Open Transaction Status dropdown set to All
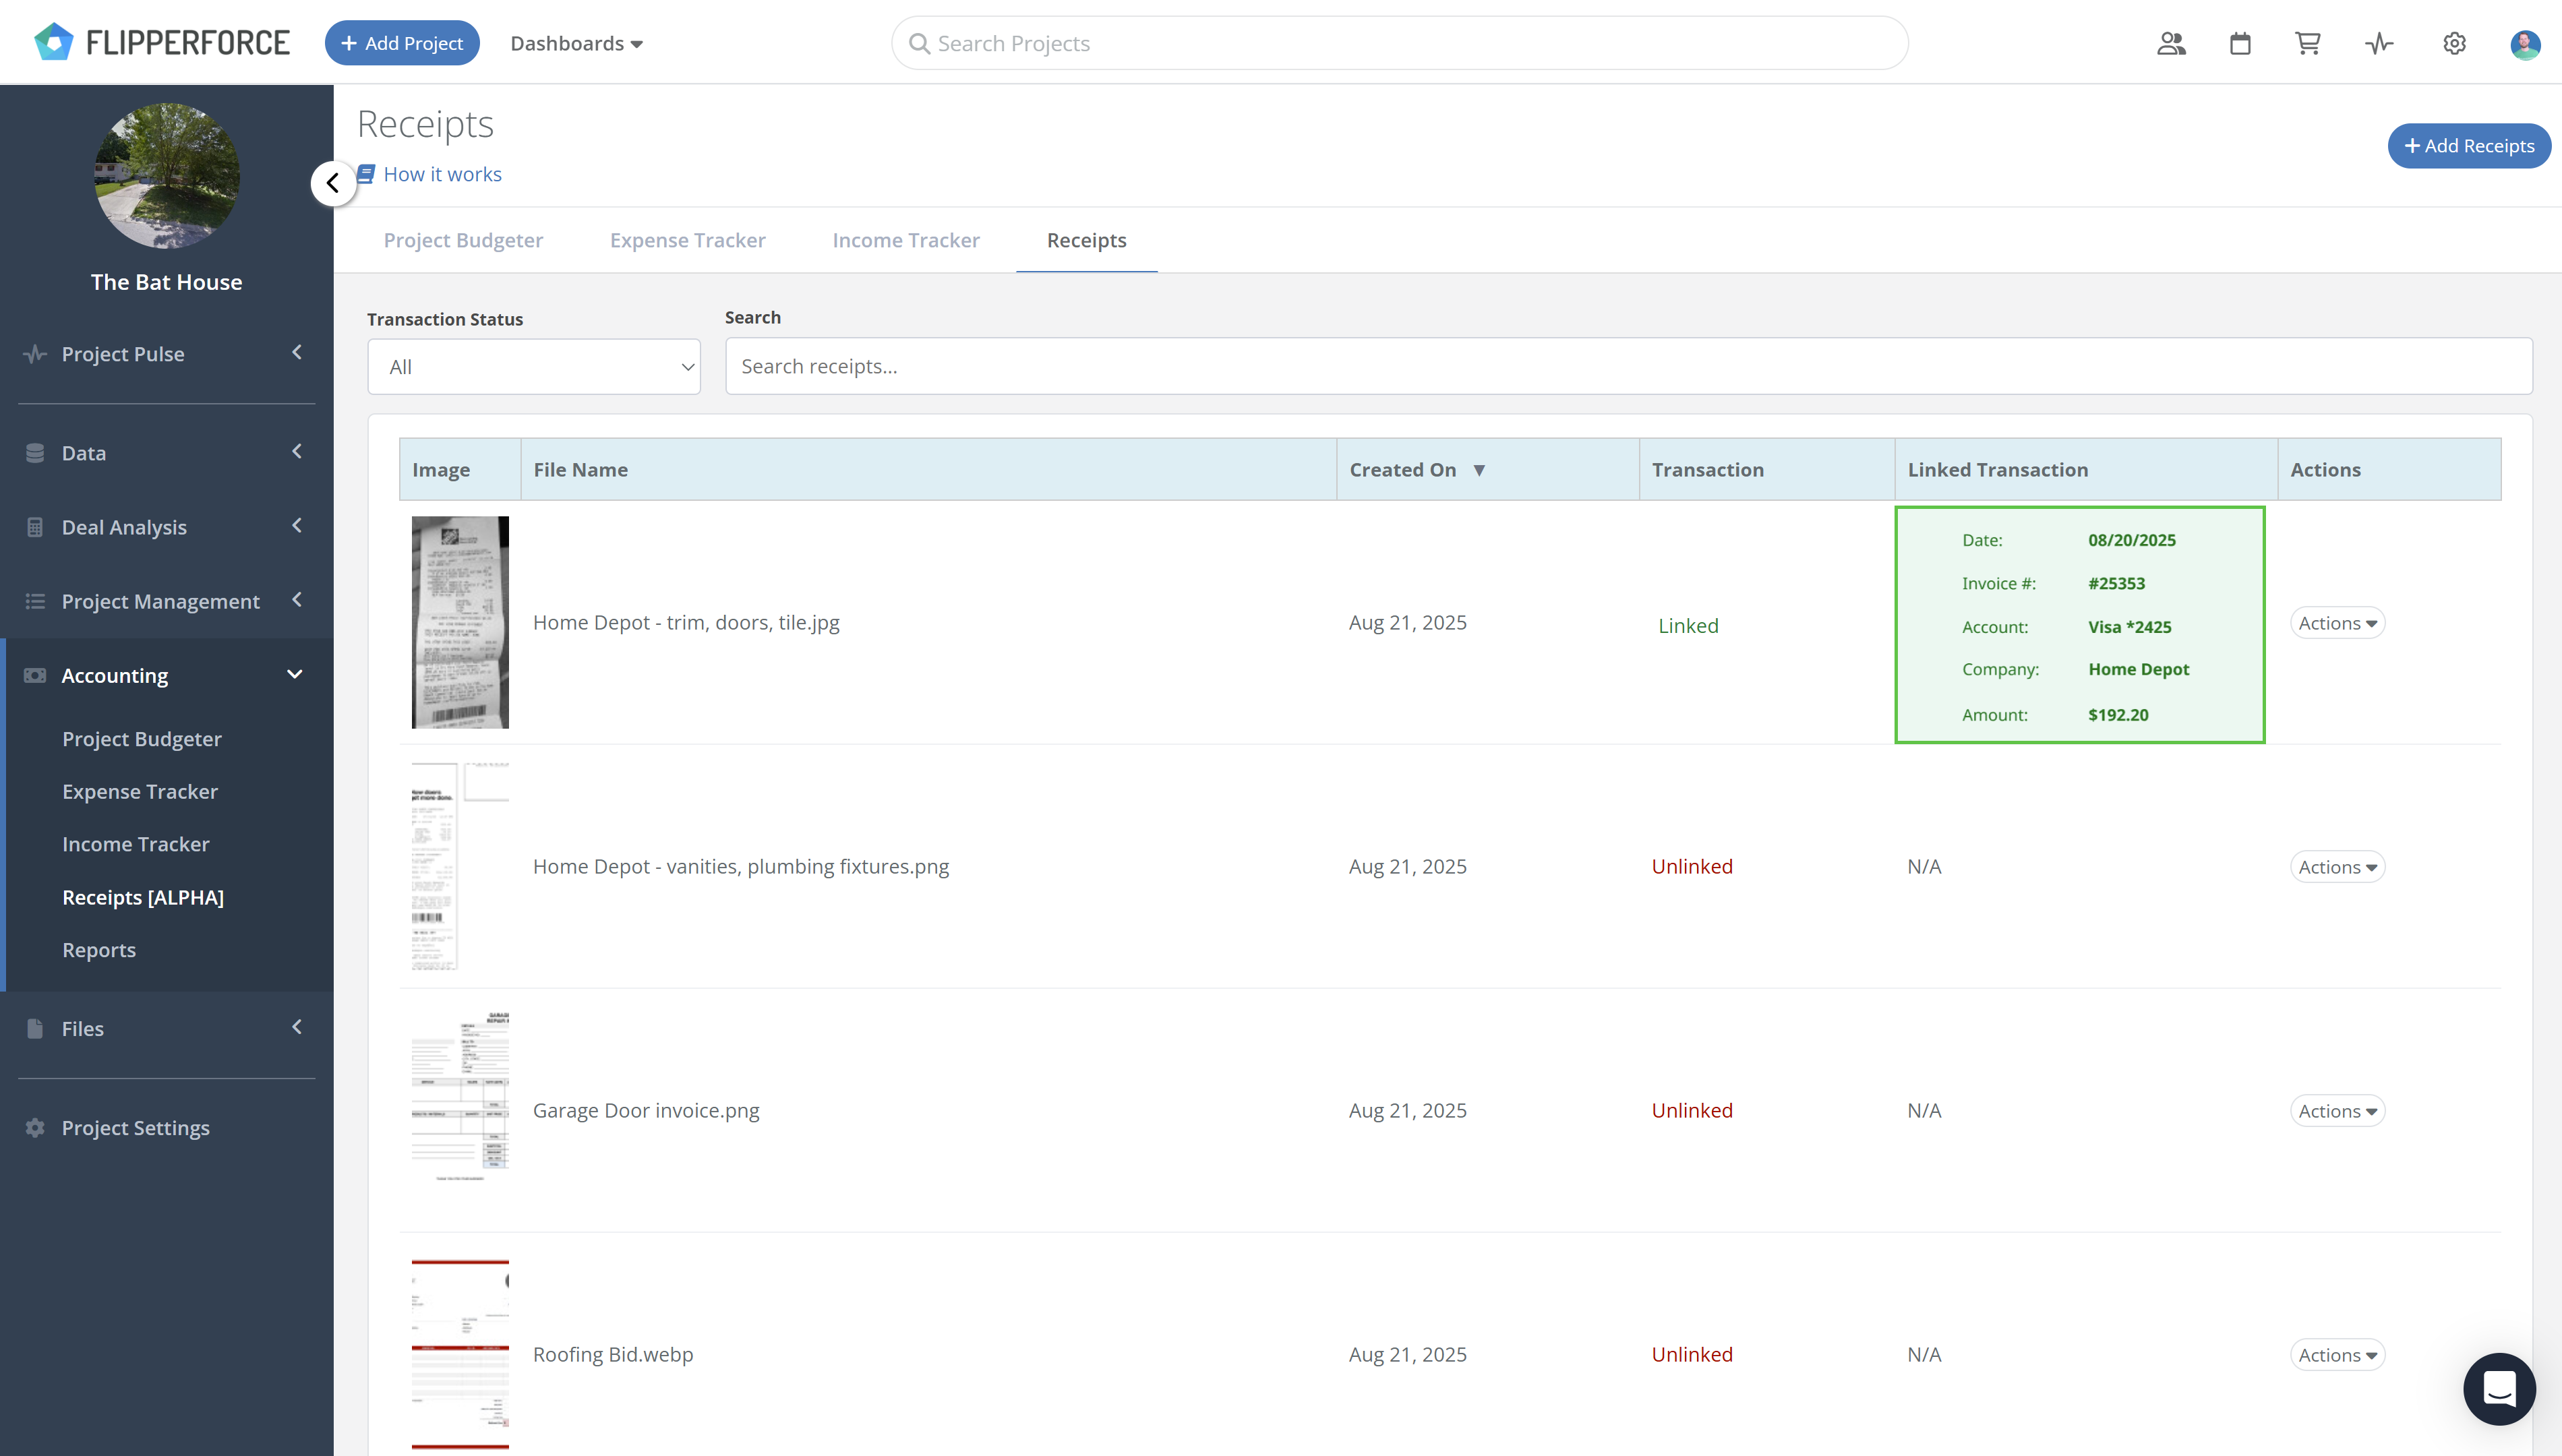 534,366
